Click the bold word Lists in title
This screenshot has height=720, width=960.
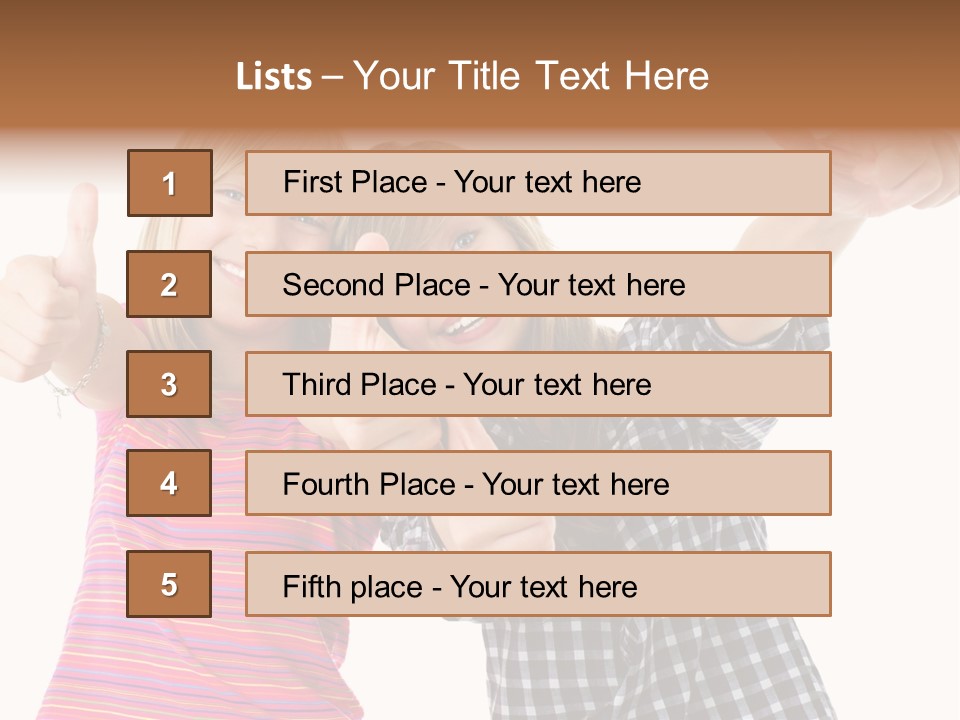coord(273,77)
